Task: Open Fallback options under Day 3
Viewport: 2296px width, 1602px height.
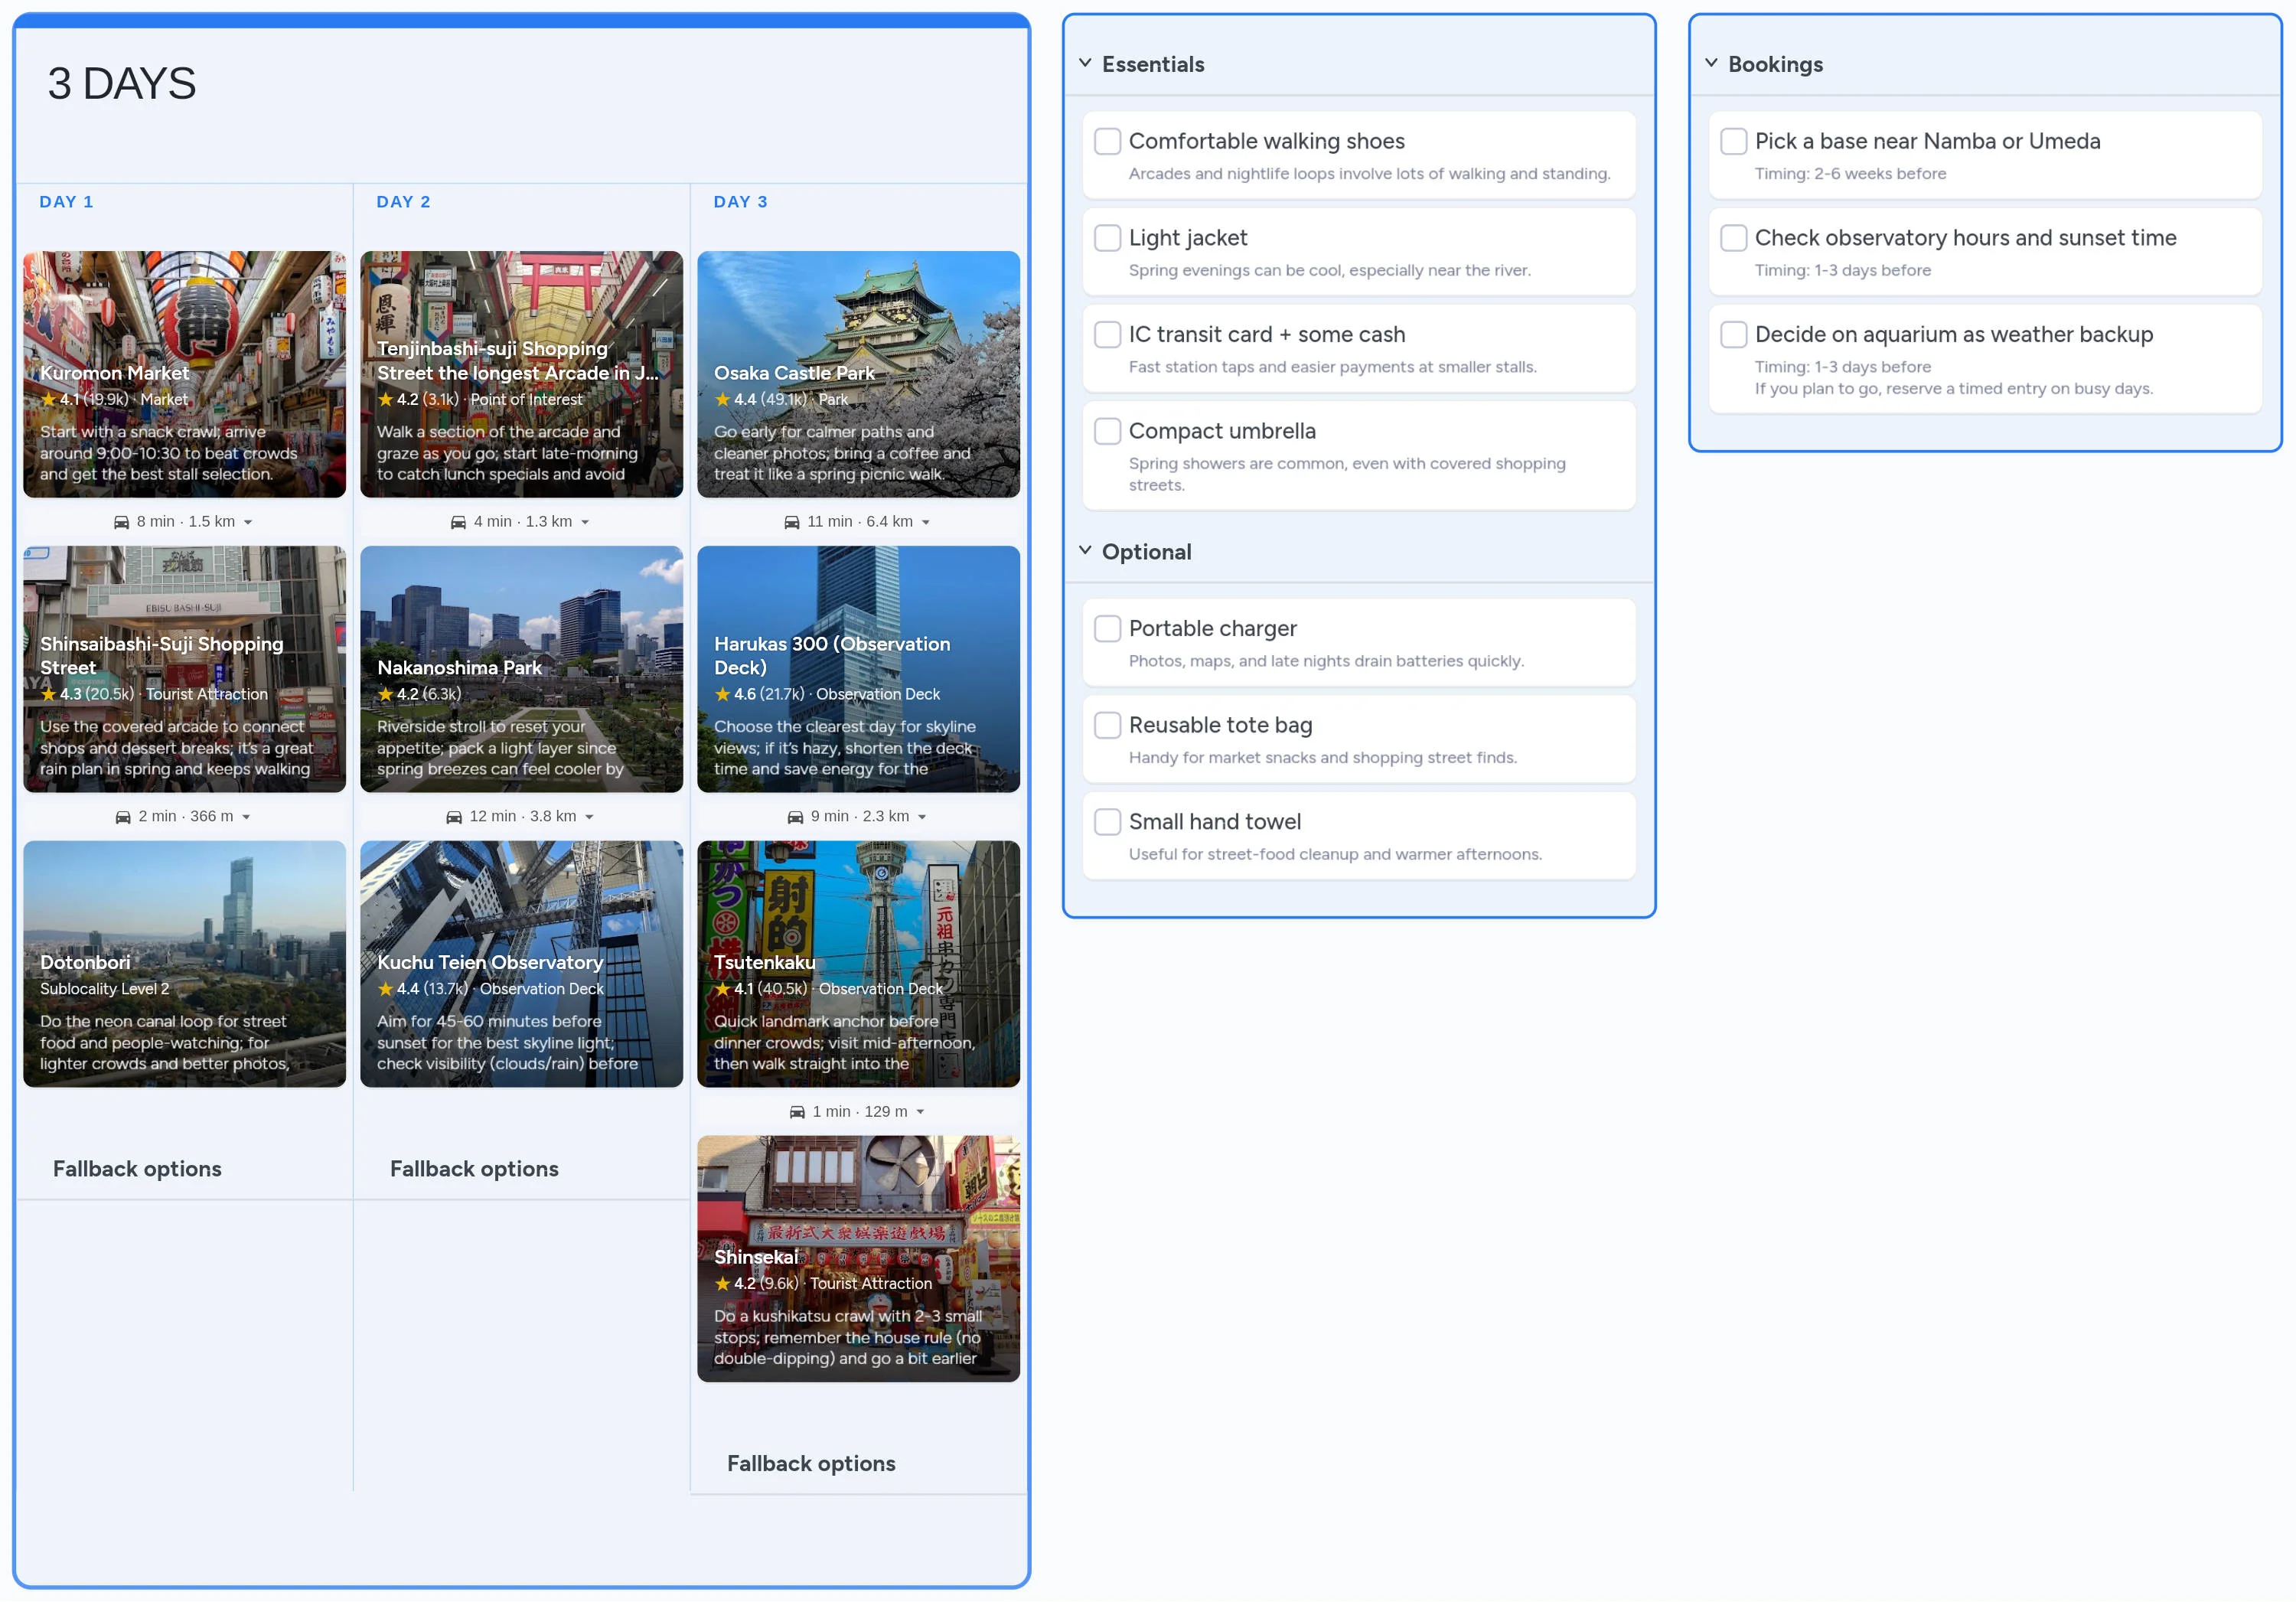Action: [x=811, y=1463]
